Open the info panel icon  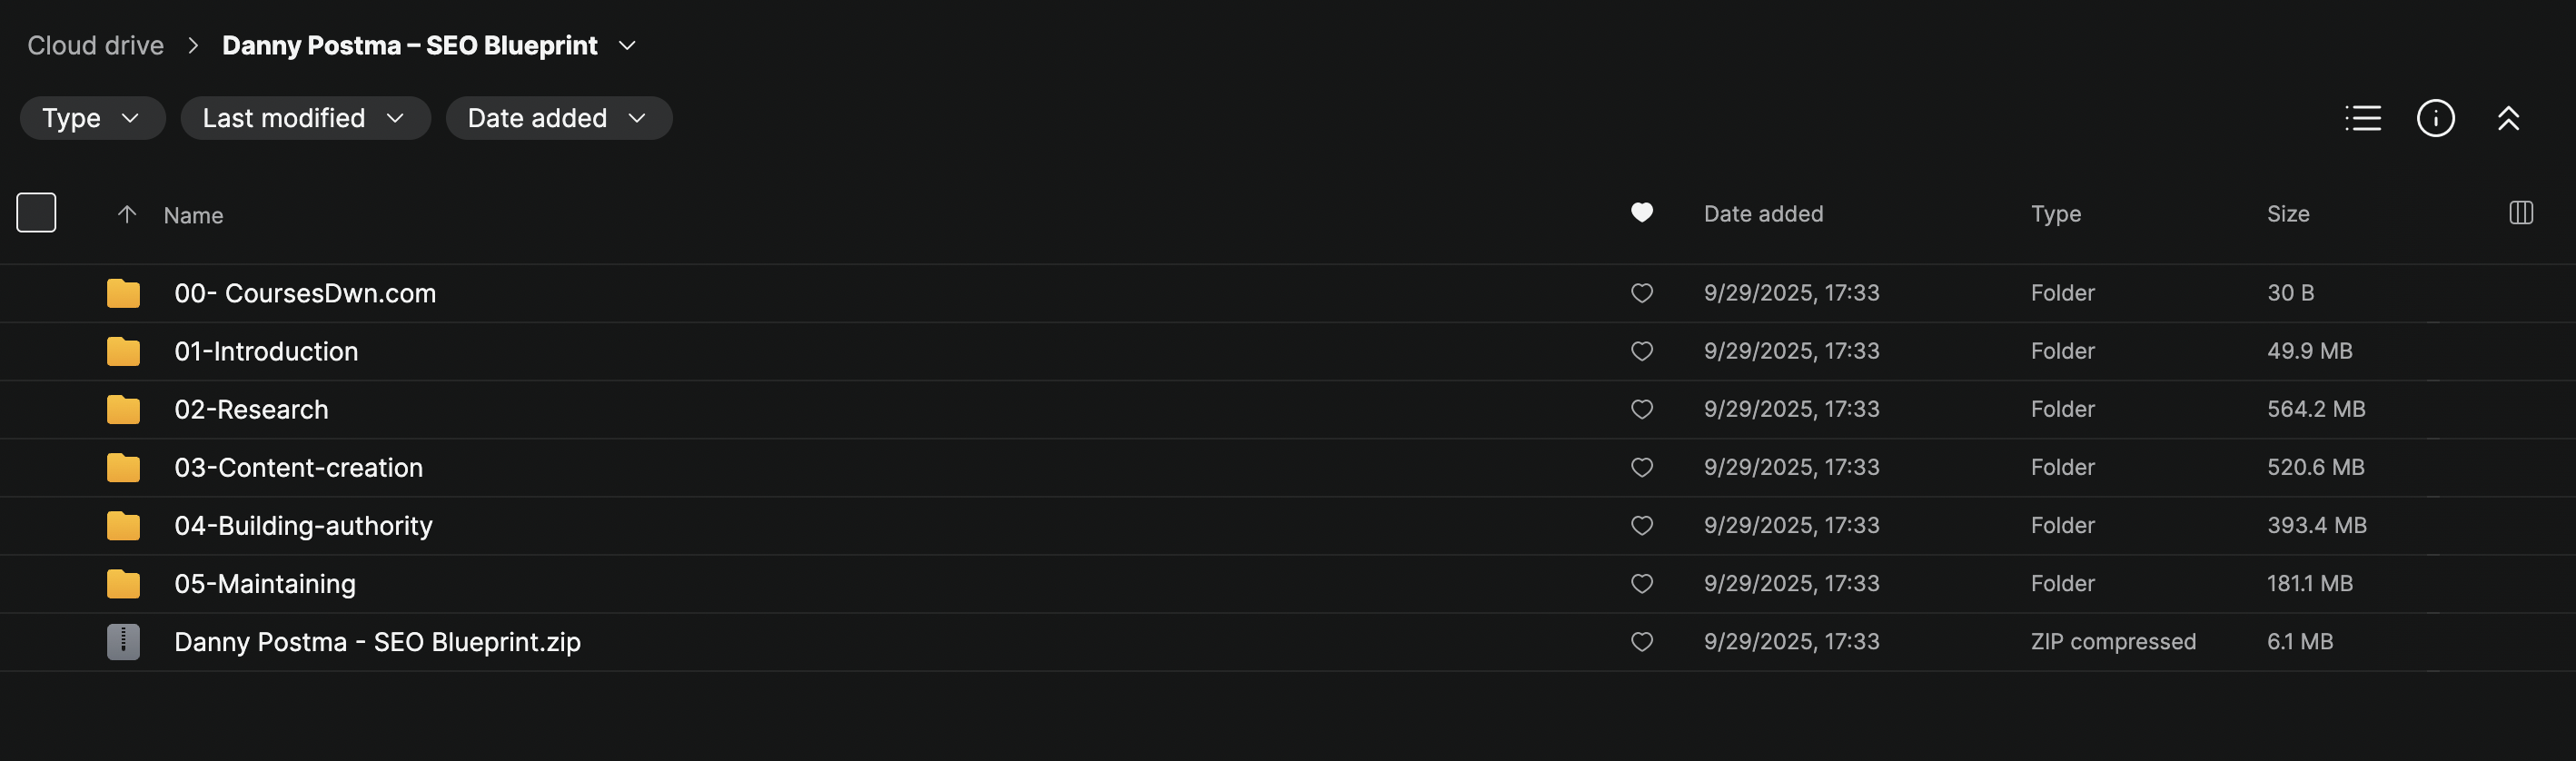pyautogui.click(x=2435, y=118)
